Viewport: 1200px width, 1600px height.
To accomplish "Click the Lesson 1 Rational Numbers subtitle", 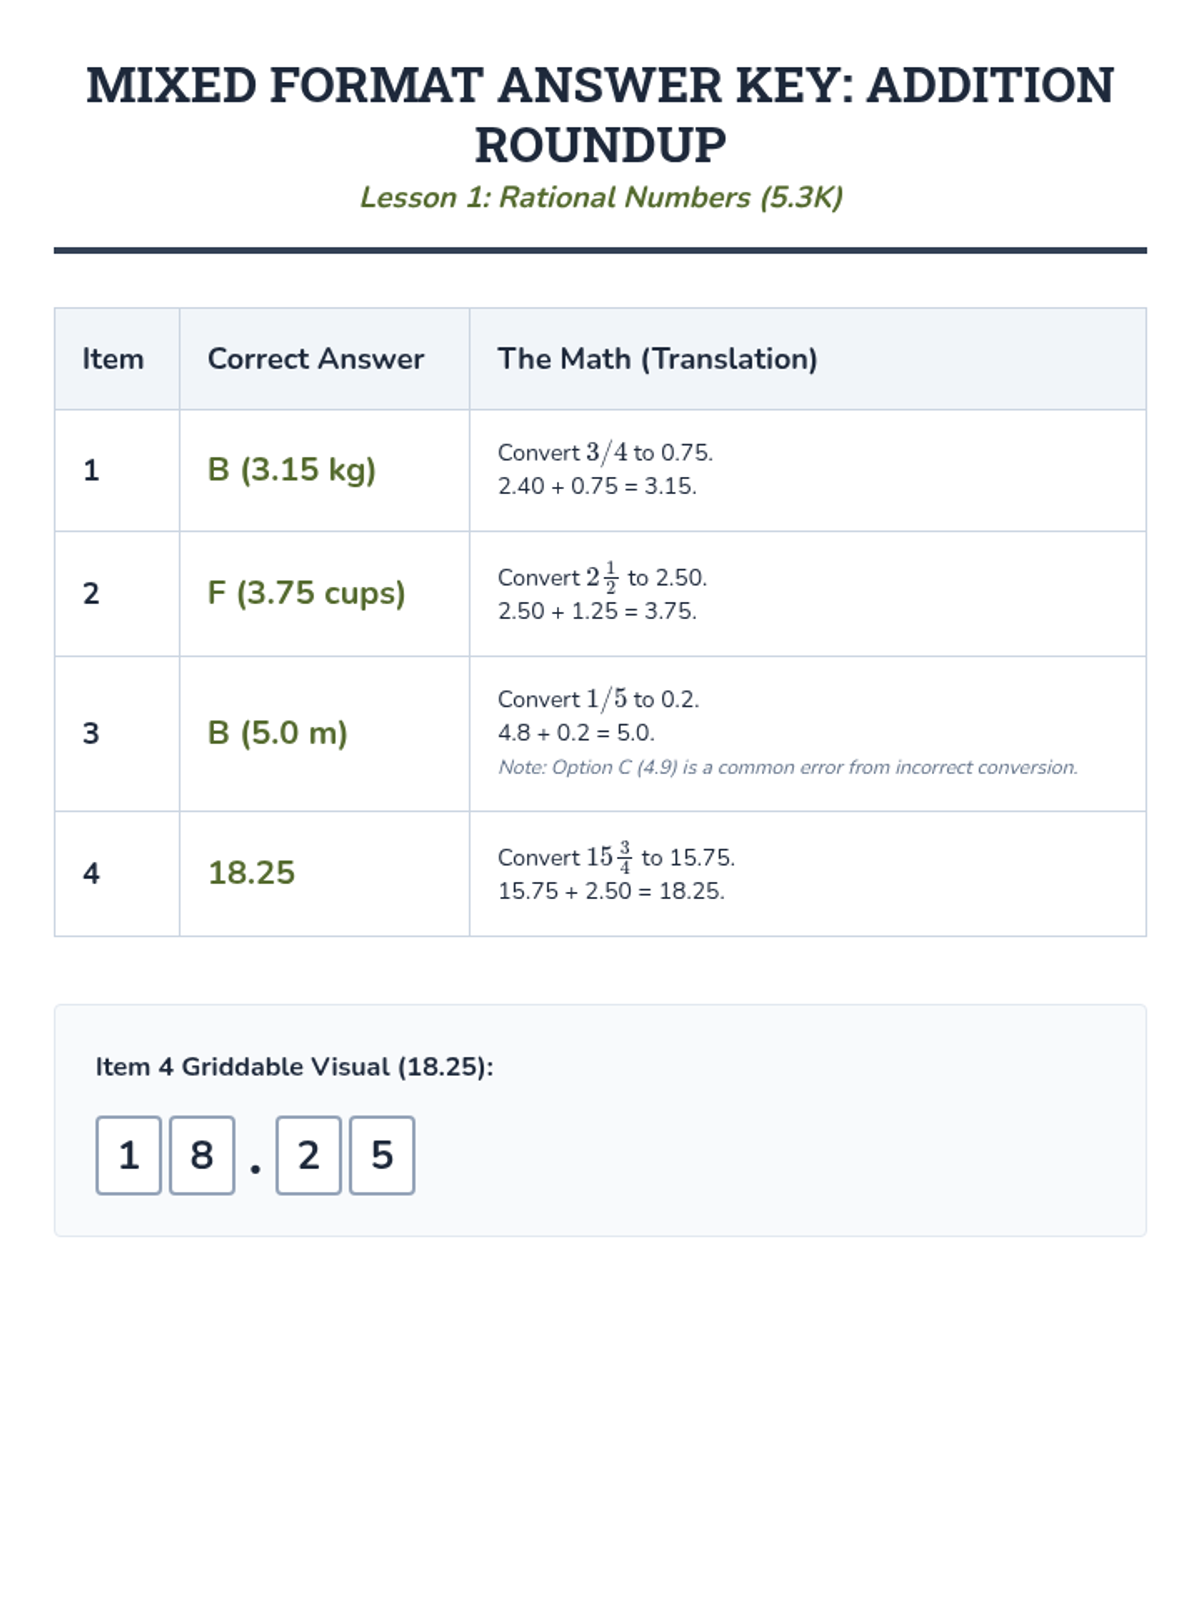I will click(600, 197).
